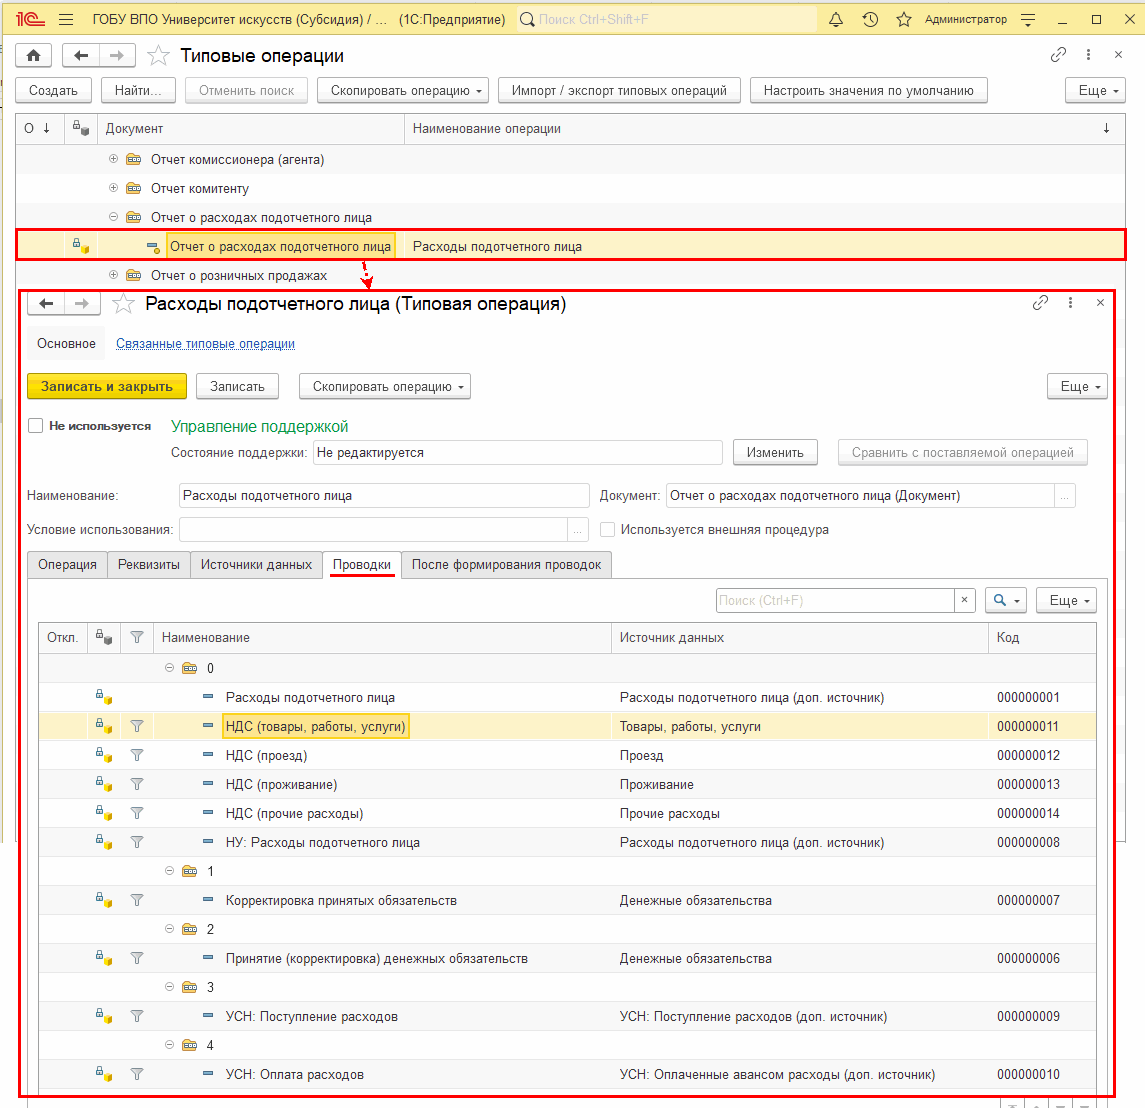Open the Еще dropdown above postings table
The width and height of the screenshot is (1145, 1108).
click(1066, 600)
